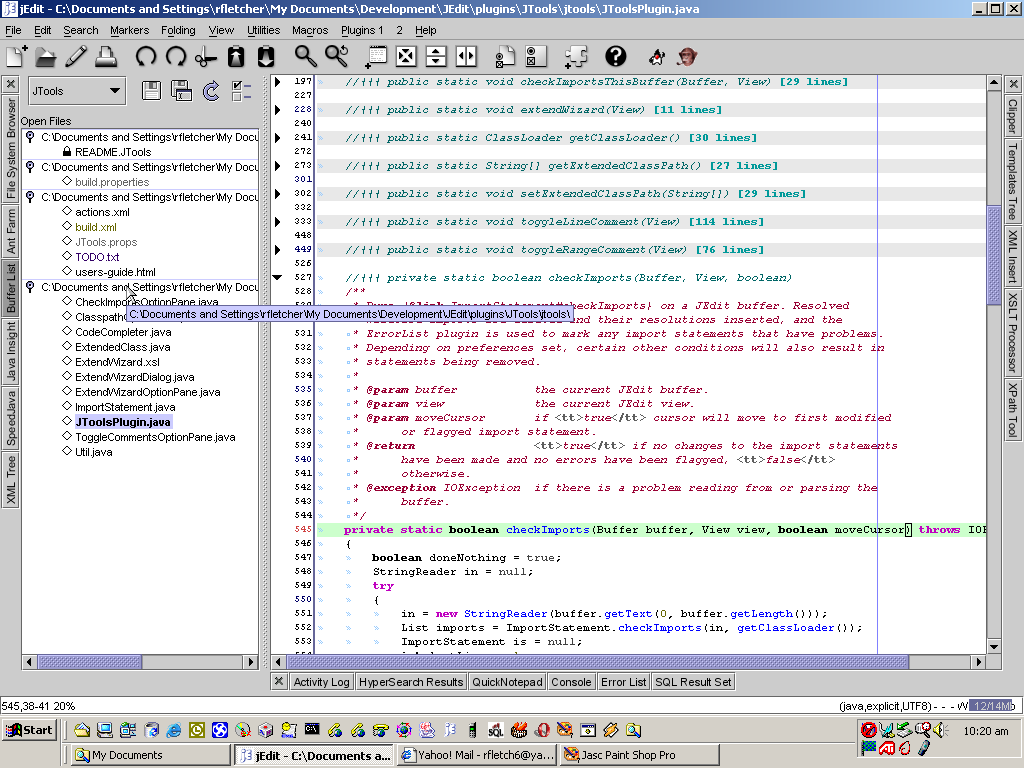Expand the checkImportsThisBuffer folded section
This screenshot has width=1024, height=768.
point(279,81)
